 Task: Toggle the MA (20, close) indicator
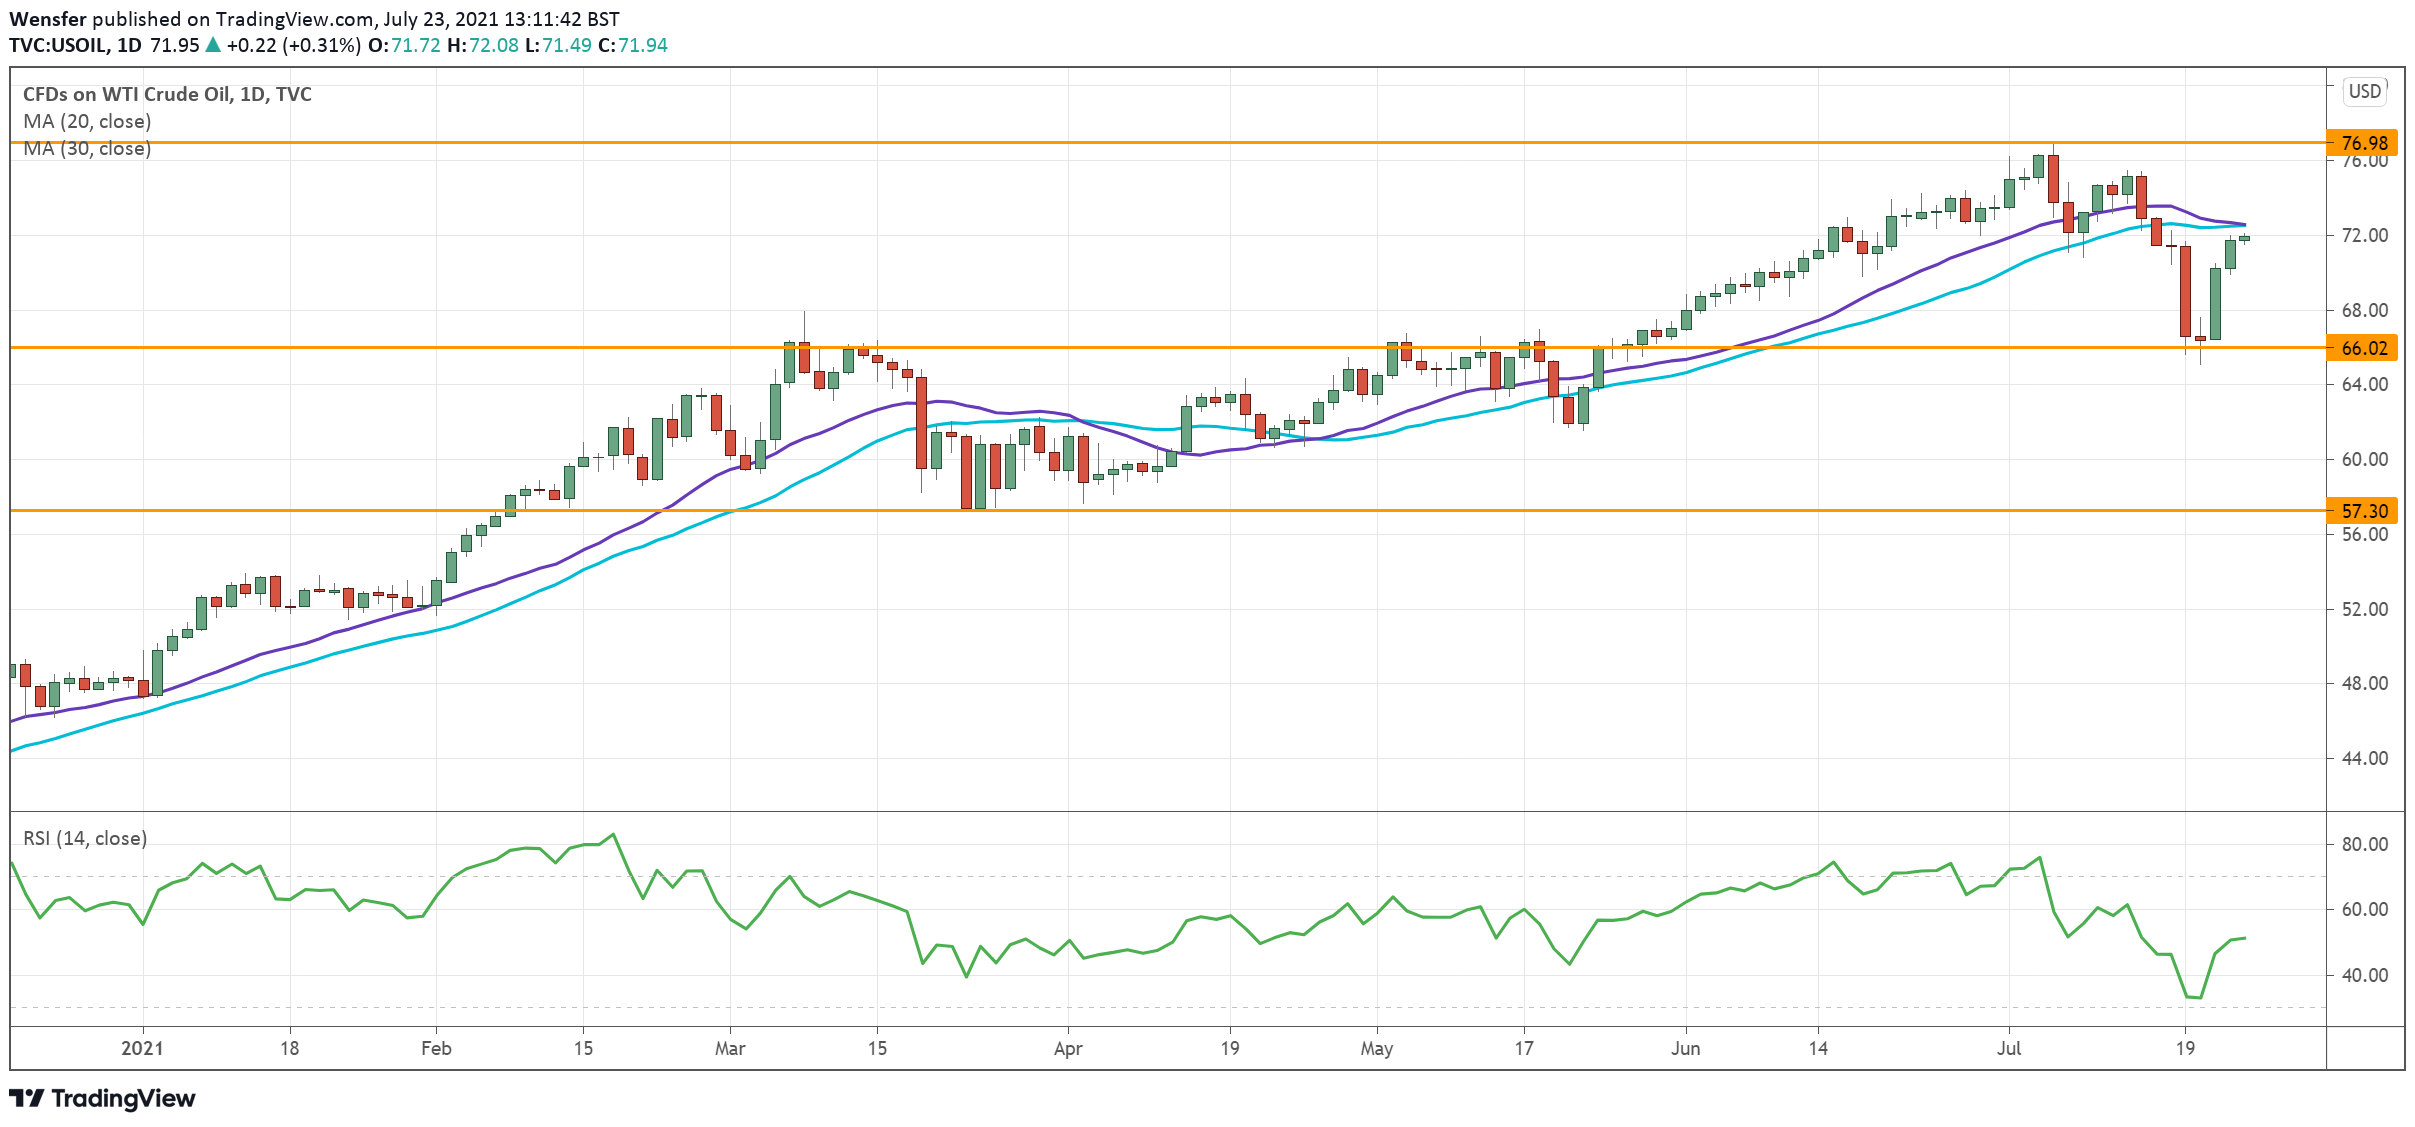click(x=85, y=121)
